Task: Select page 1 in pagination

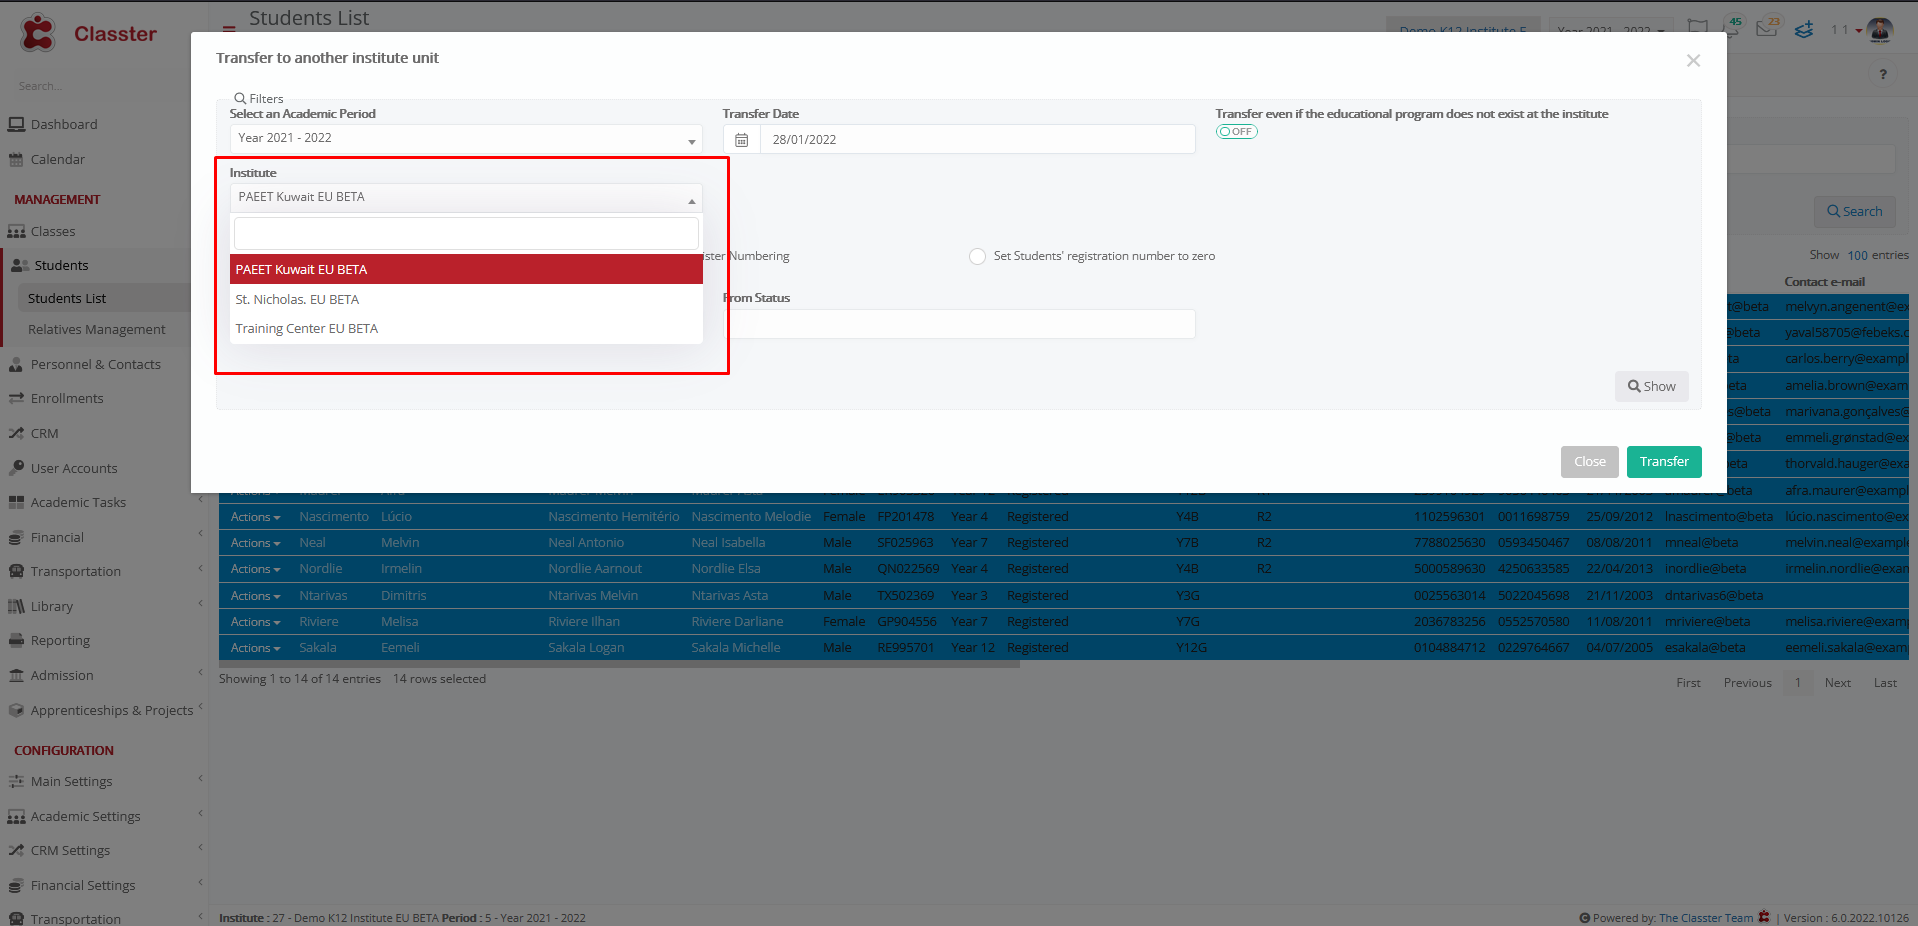Action: coord(1797,683)
